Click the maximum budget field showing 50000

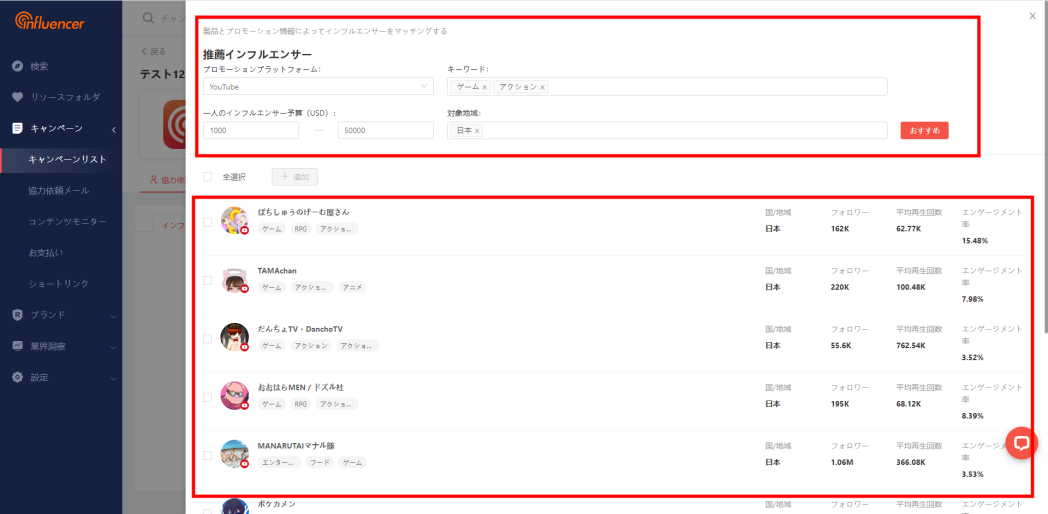pyautogui.click(x=386, y=130)
